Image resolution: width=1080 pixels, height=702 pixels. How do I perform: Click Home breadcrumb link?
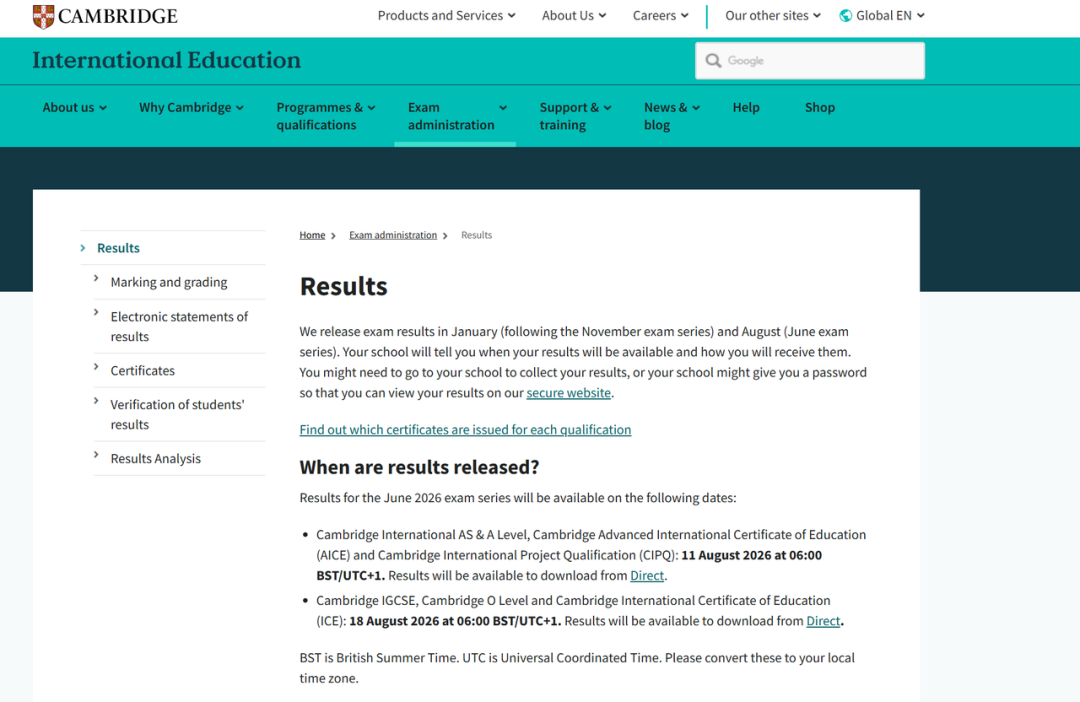click(312, 235)
